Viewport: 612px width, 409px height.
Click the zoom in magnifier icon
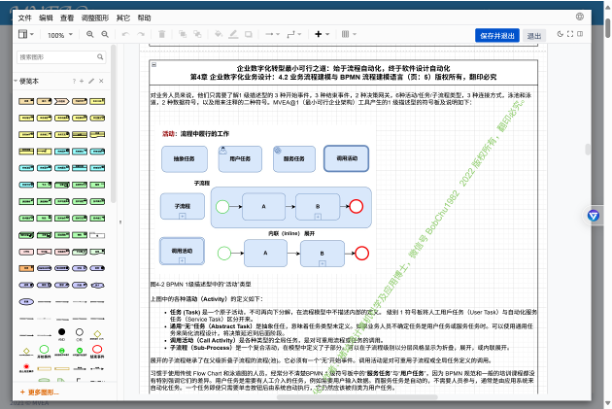pos(90,34)
